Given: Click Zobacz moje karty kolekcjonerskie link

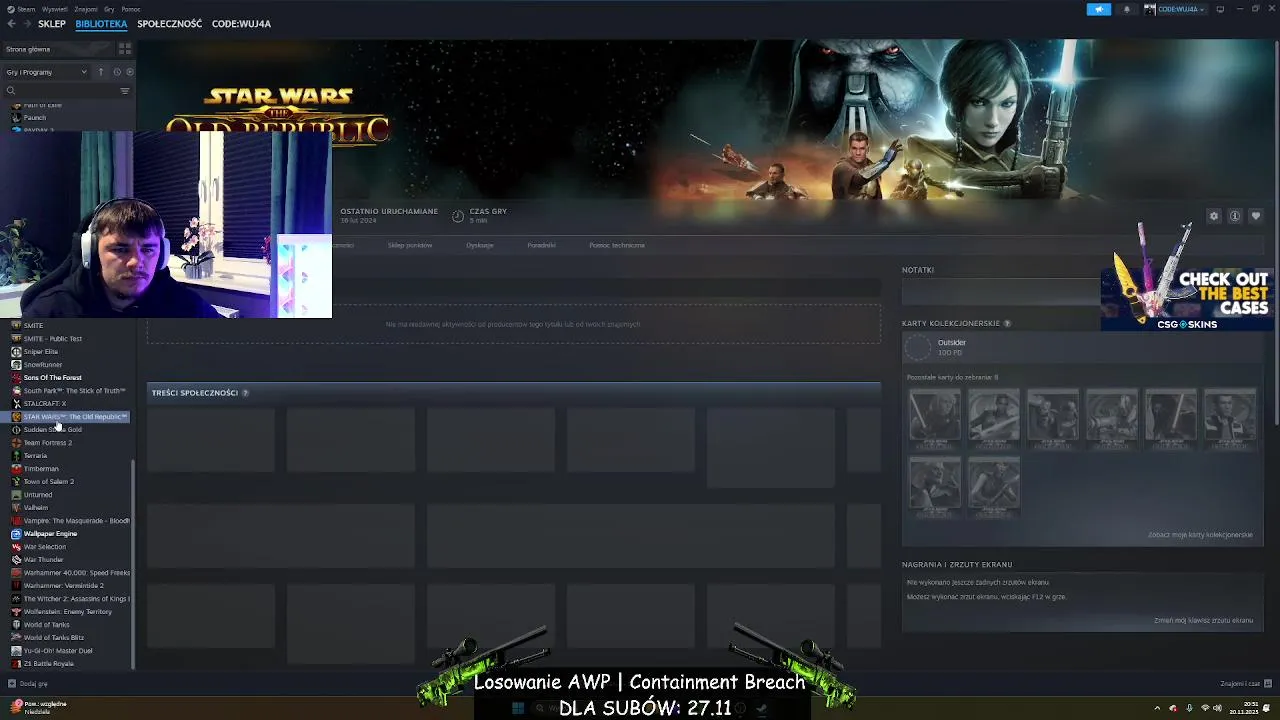Looking at the screenshot, I should click(1200, 535).
